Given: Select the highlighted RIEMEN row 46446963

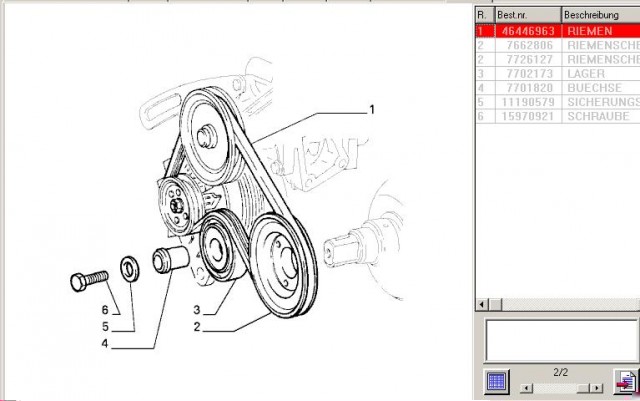Looking at the screenshot, I should coord(555,31).
